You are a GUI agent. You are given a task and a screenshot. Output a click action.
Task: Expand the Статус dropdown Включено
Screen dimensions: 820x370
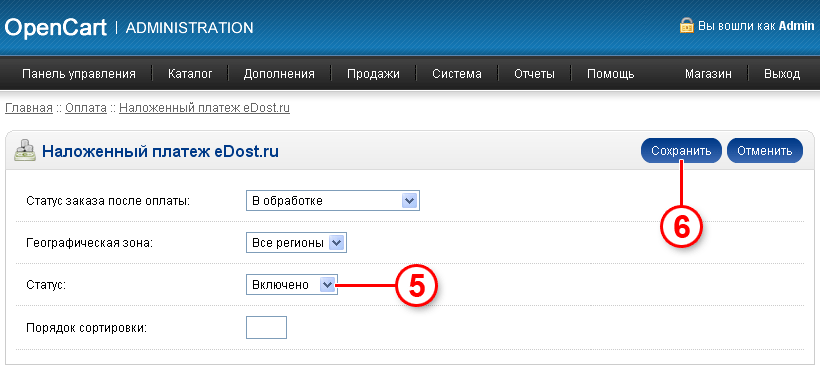292,285
